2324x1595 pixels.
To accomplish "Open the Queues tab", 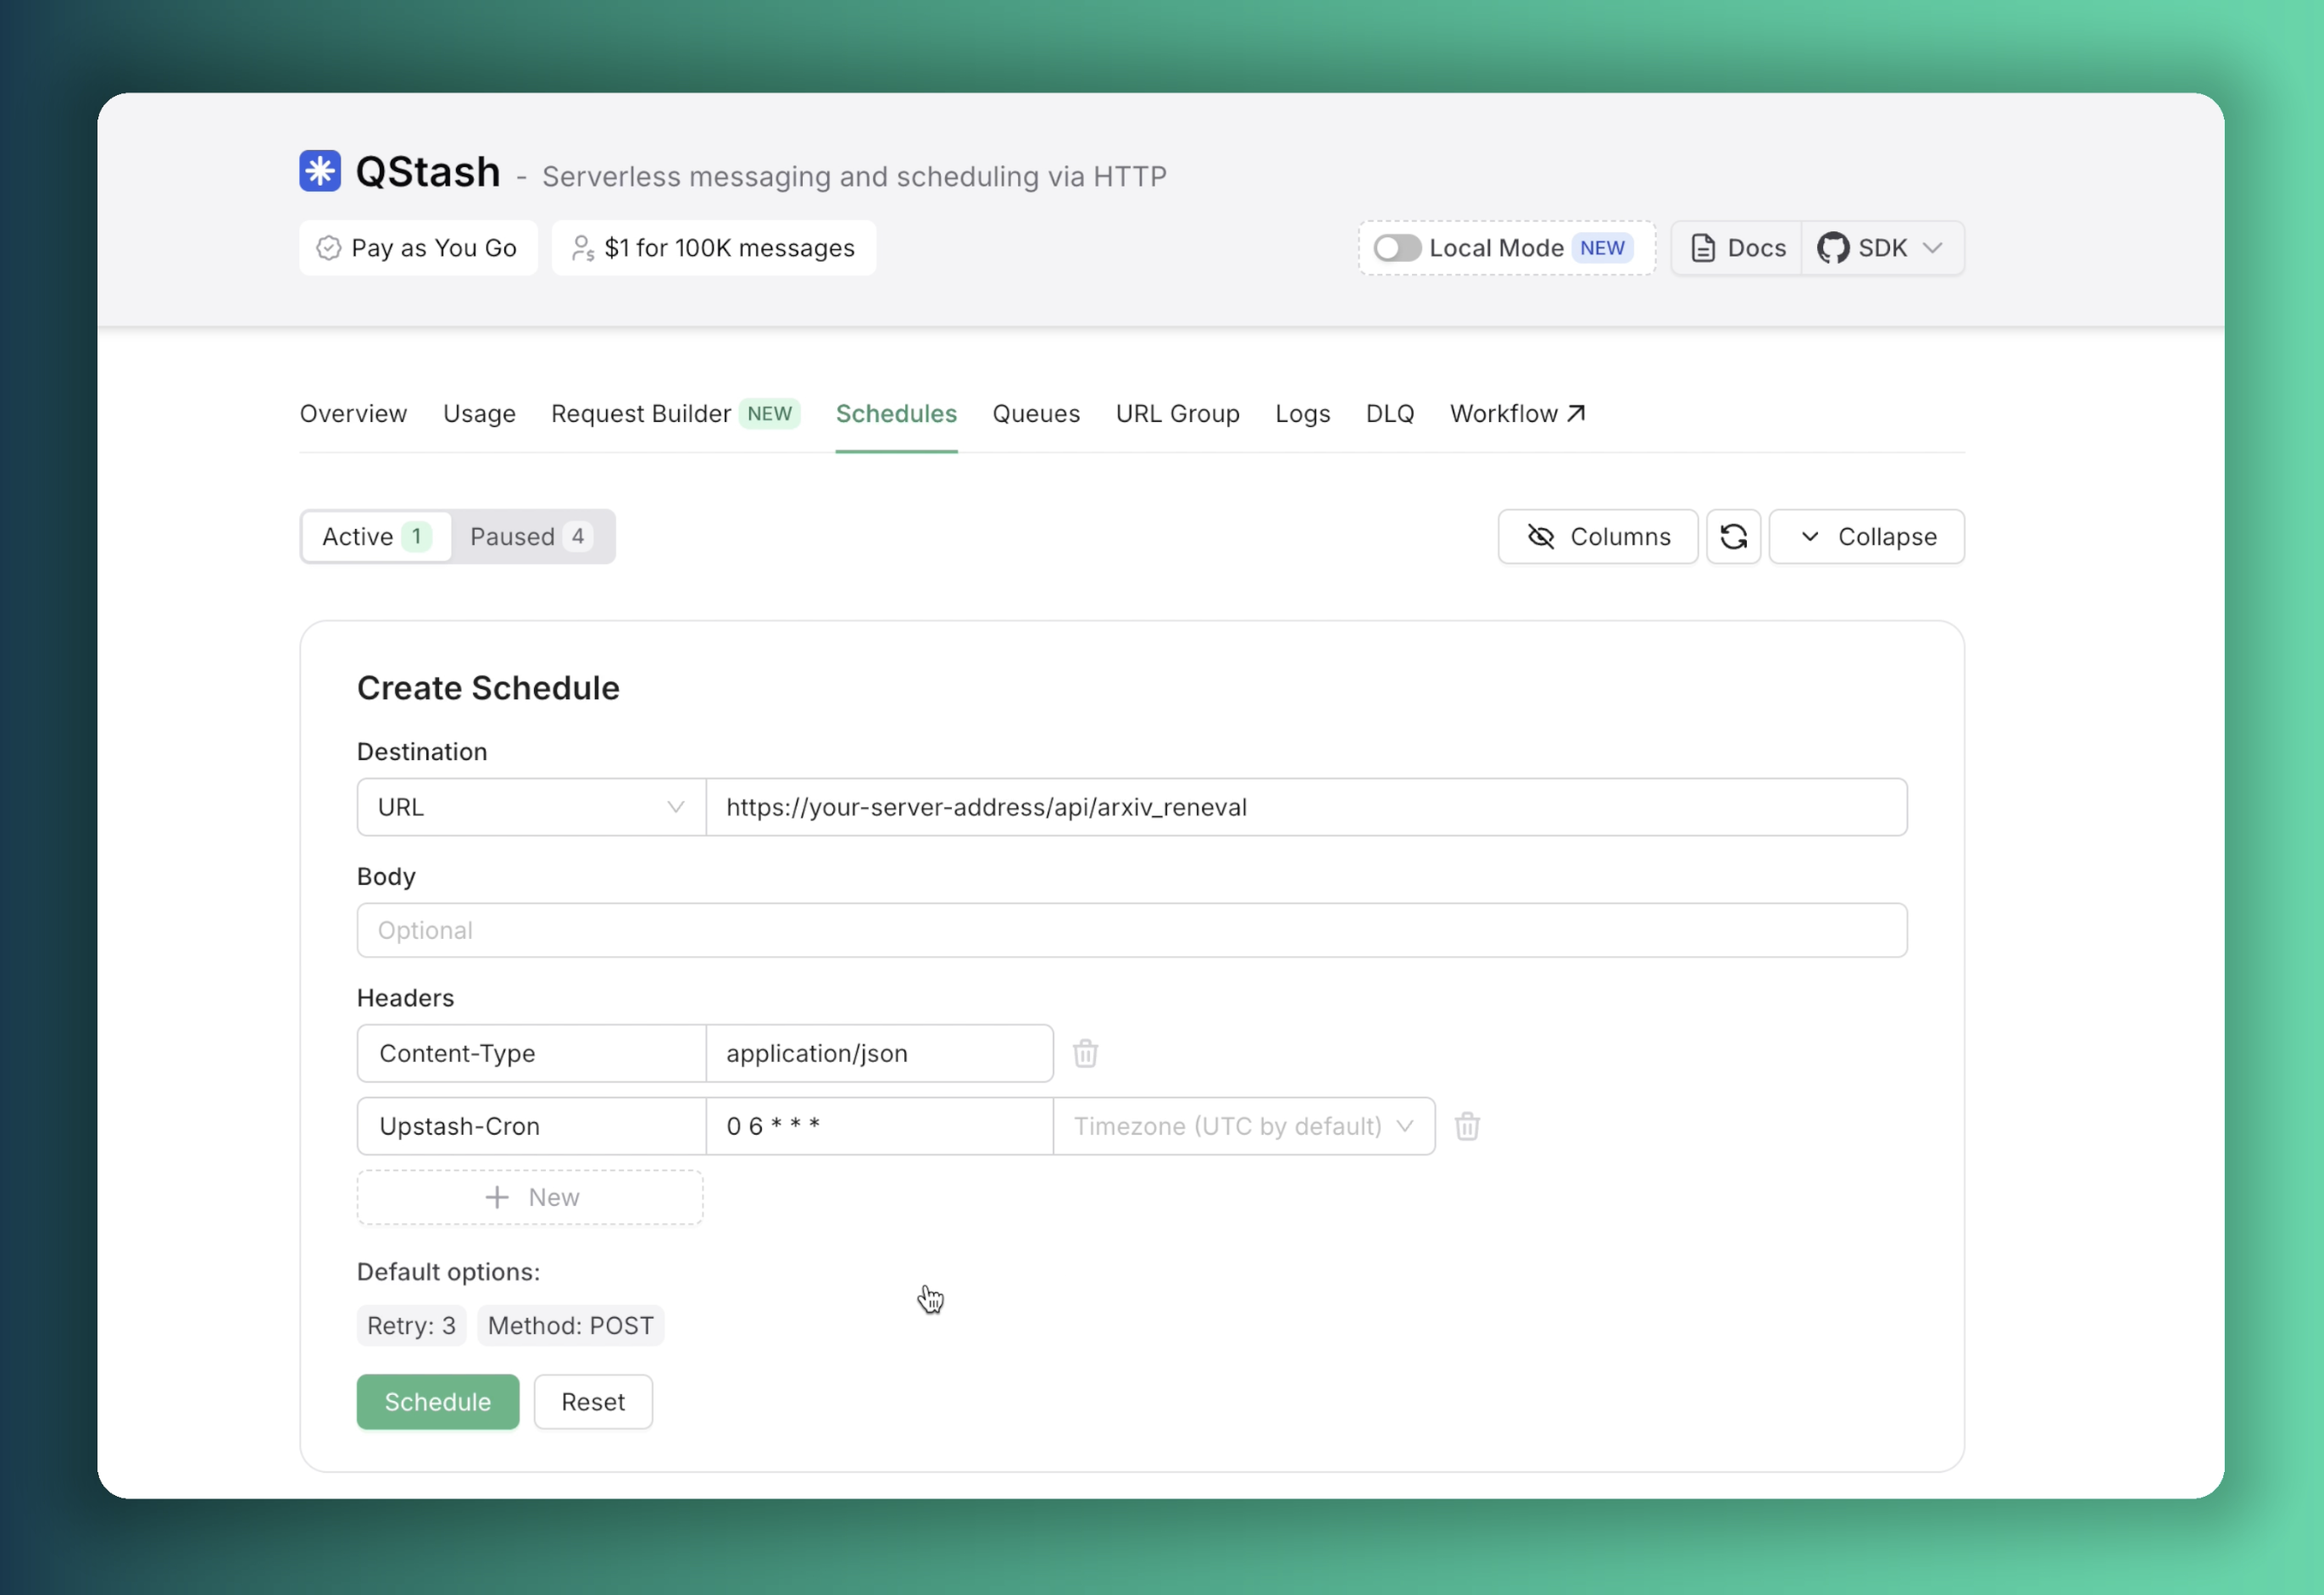I will (x=1035, y=413).
